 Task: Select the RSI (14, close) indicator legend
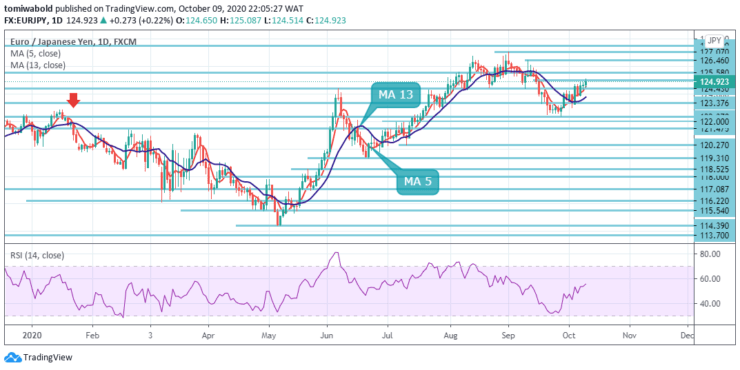tap(37, 255)
